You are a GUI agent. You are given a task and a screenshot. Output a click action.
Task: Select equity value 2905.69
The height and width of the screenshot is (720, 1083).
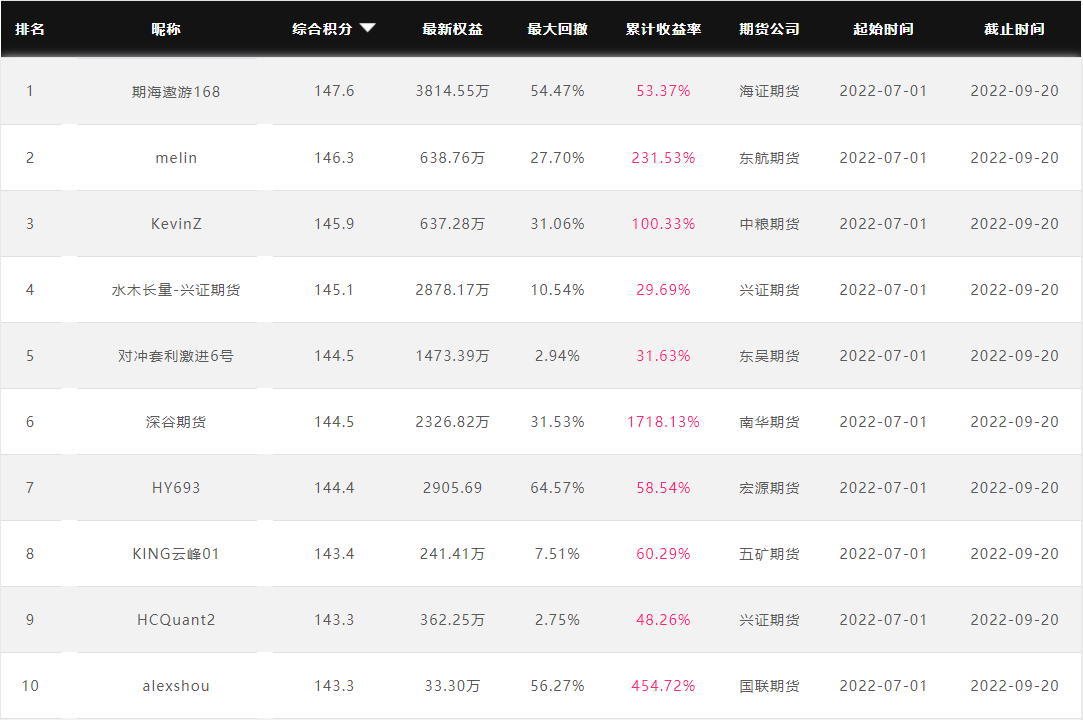pos(452,488)
